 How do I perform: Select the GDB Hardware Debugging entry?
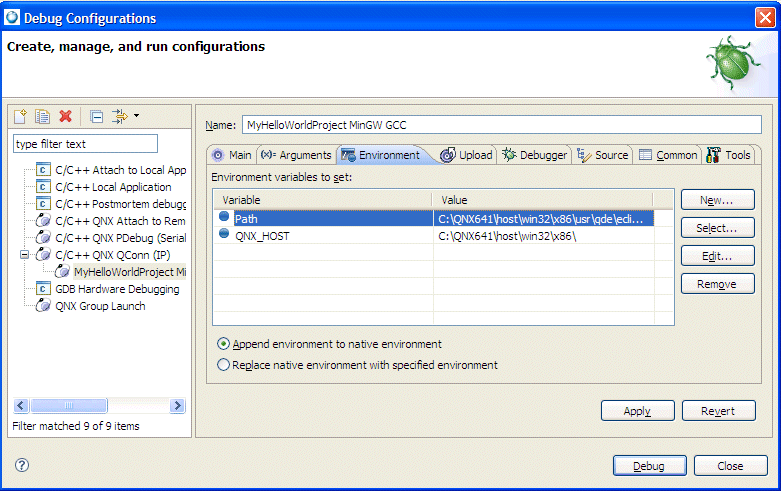point(116,289)
